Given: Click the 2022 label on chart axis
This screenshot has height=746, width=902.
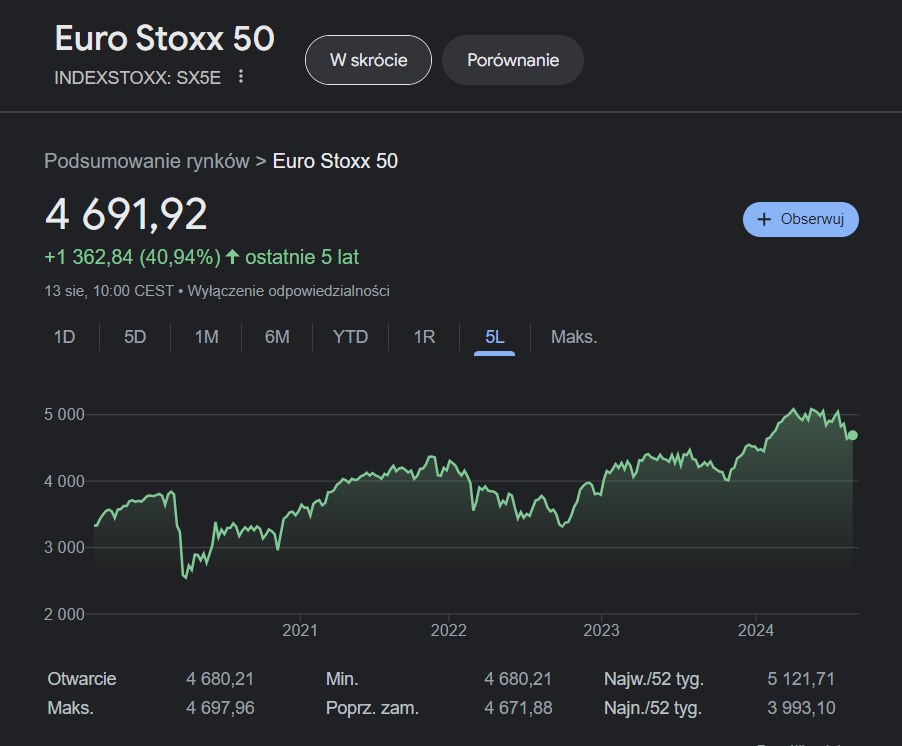Looking at the screenshot, I should click(449, 630).
